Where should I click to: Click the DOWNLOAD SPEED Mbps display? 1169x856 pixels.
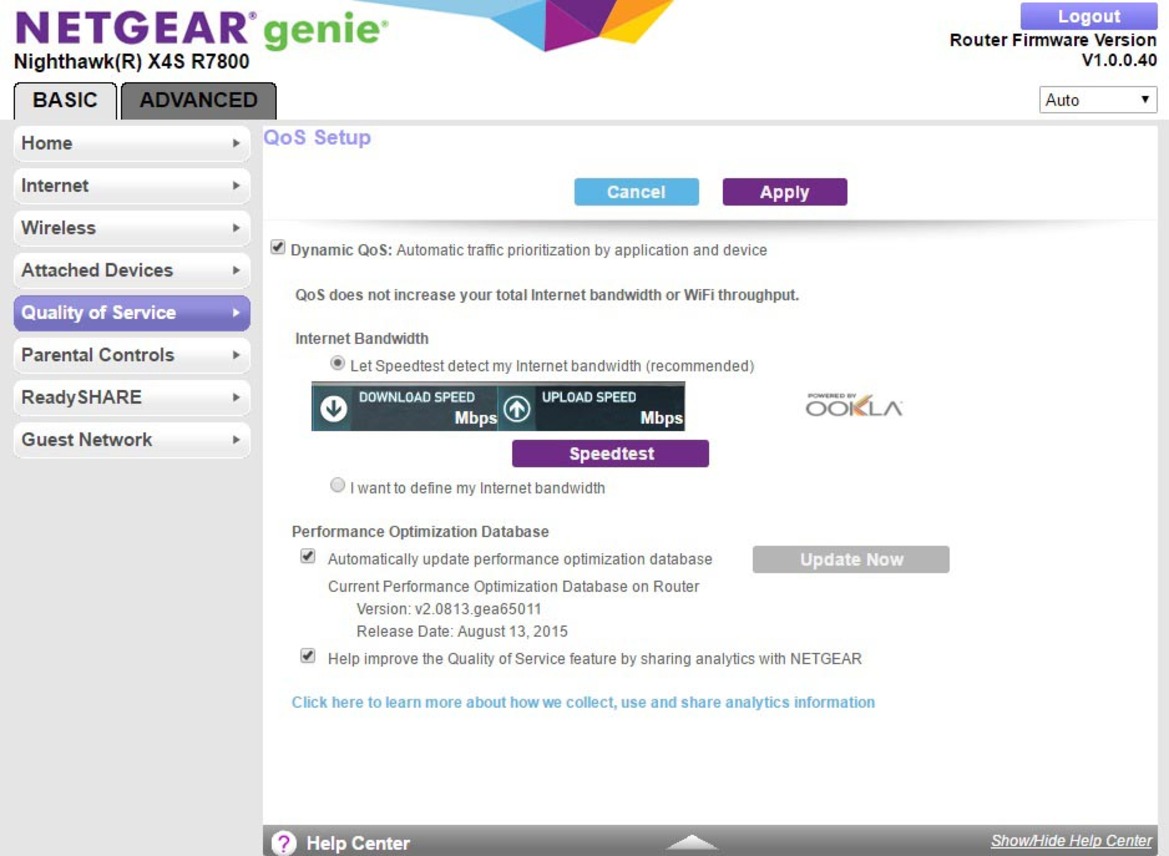[x=405, y=406]
